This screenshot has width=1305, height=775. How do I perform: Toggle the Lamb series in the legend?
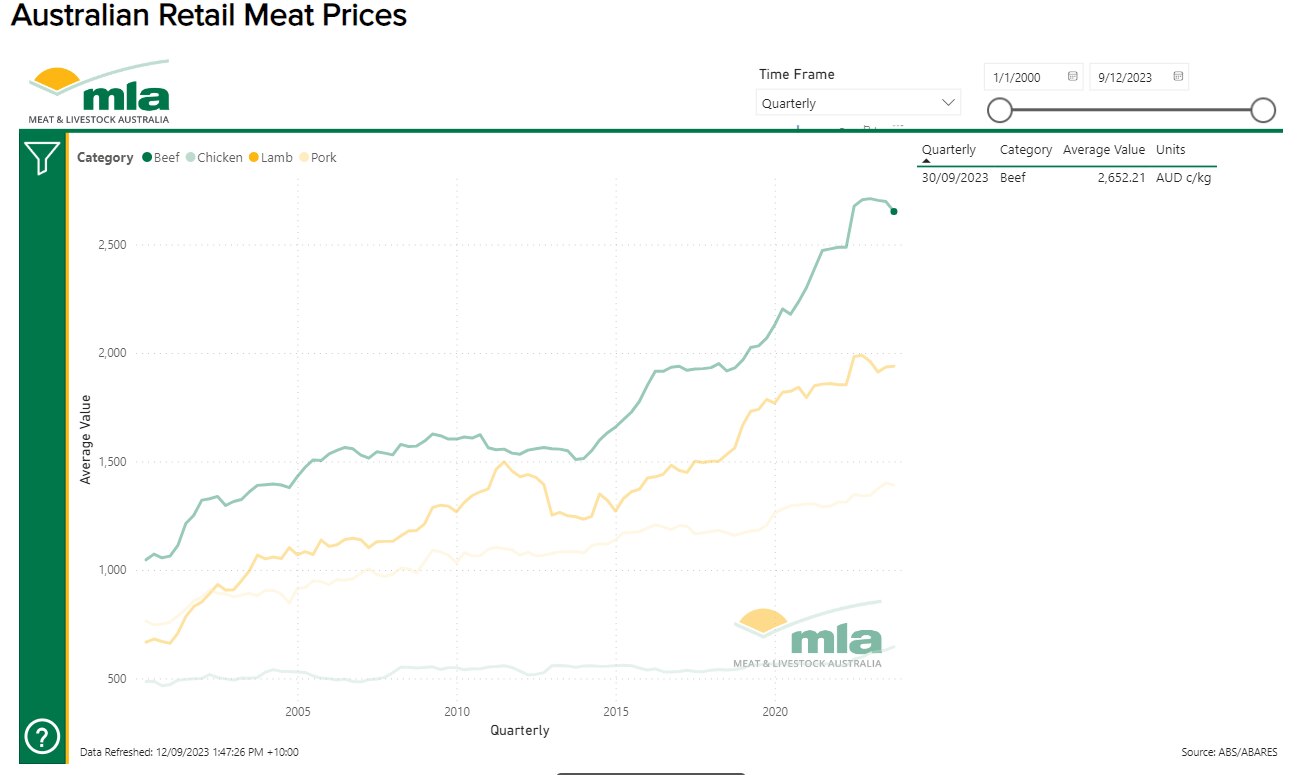coord(269,157)
